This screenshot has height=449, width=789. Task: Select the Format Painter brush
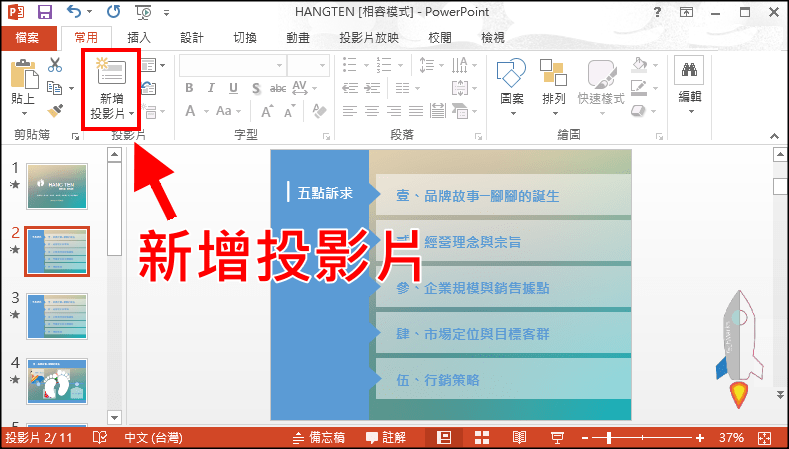coord(55,111)
